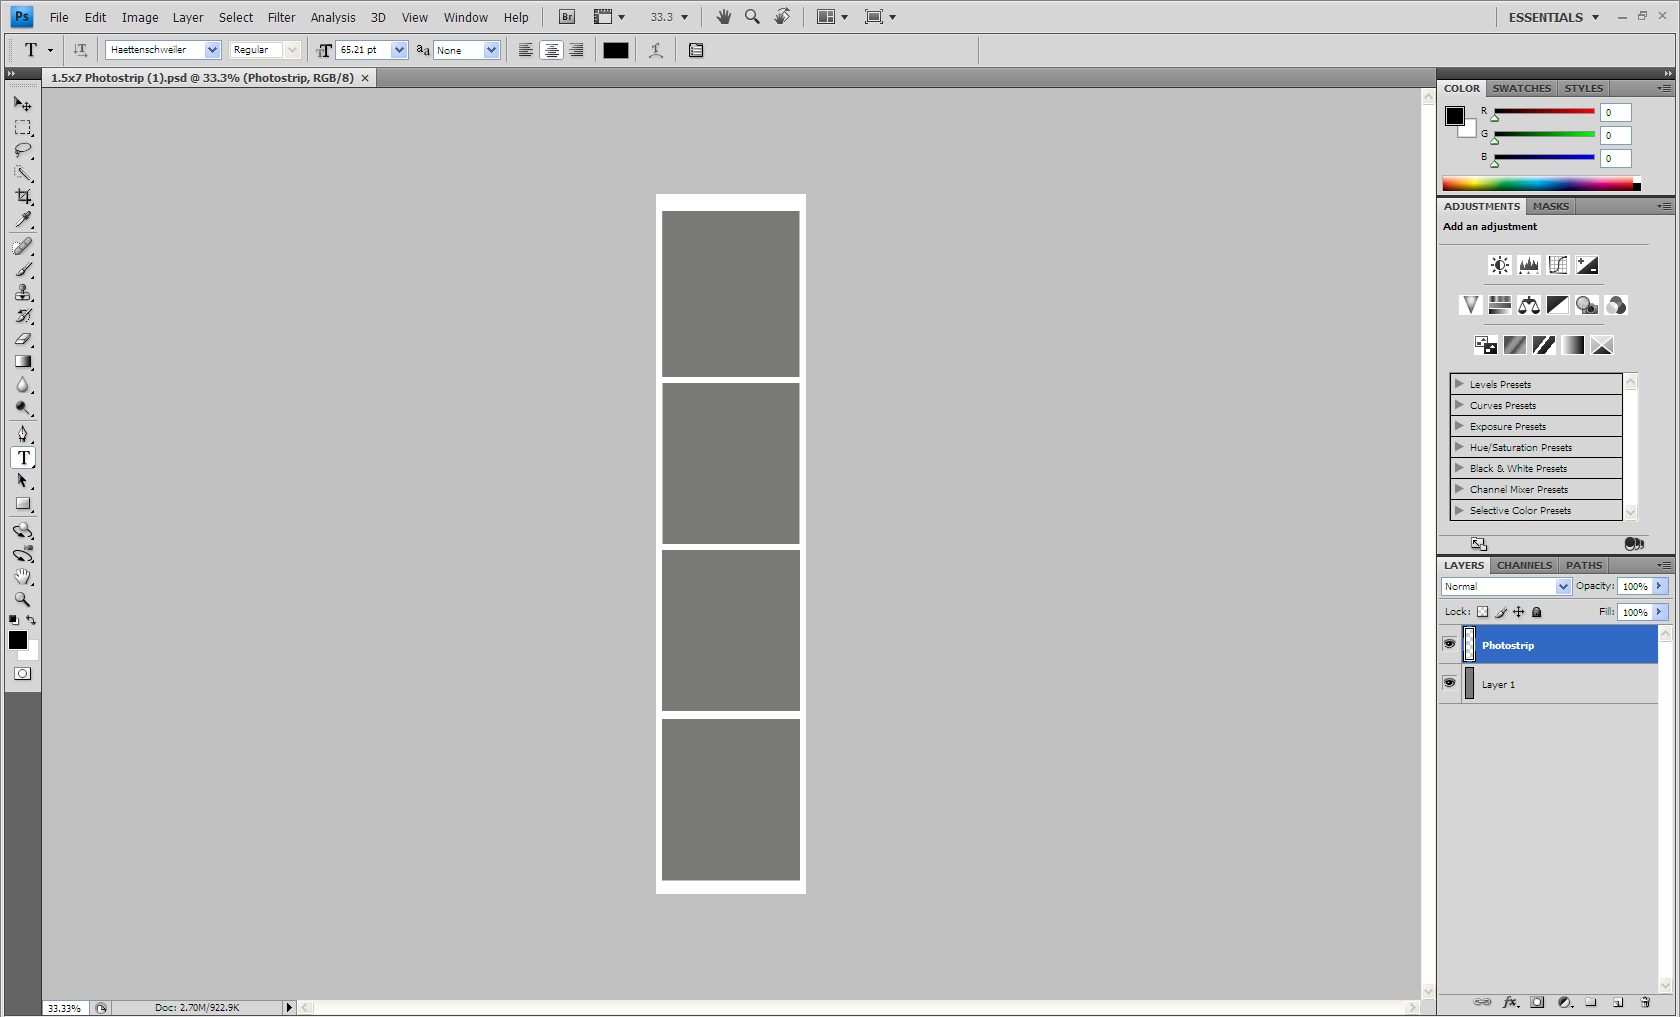Toggle lock transparent pixels
Screen dimensions: 1680x1017
pyautogui.click(x=1482, y=612)
